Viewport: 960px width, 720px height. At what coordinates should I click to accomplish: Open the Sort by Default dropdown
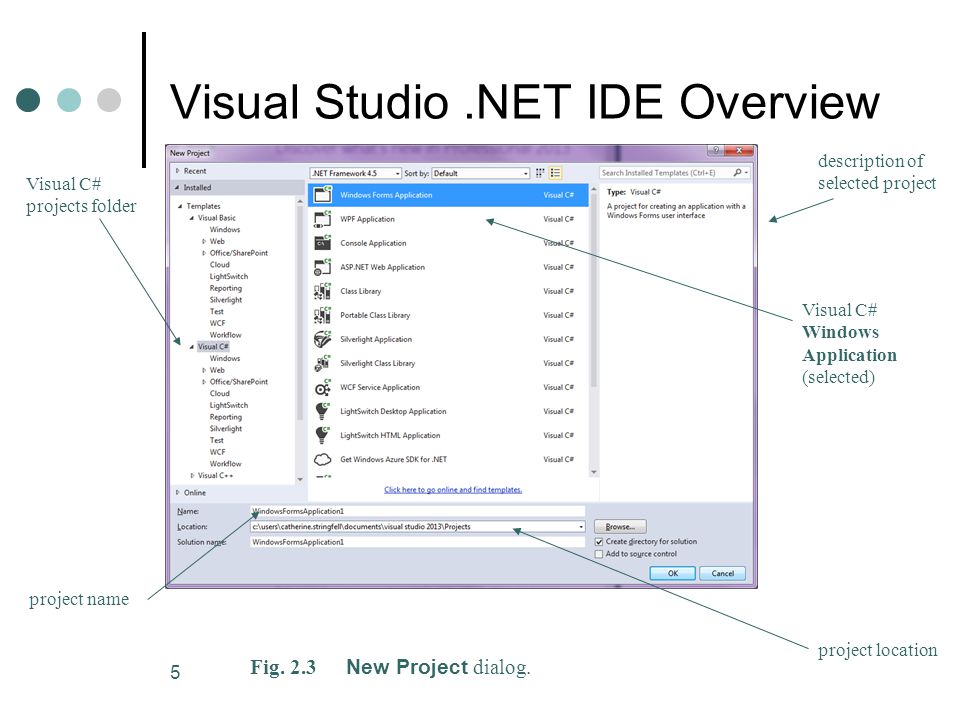pyautogui.click(x=481, y=173)
